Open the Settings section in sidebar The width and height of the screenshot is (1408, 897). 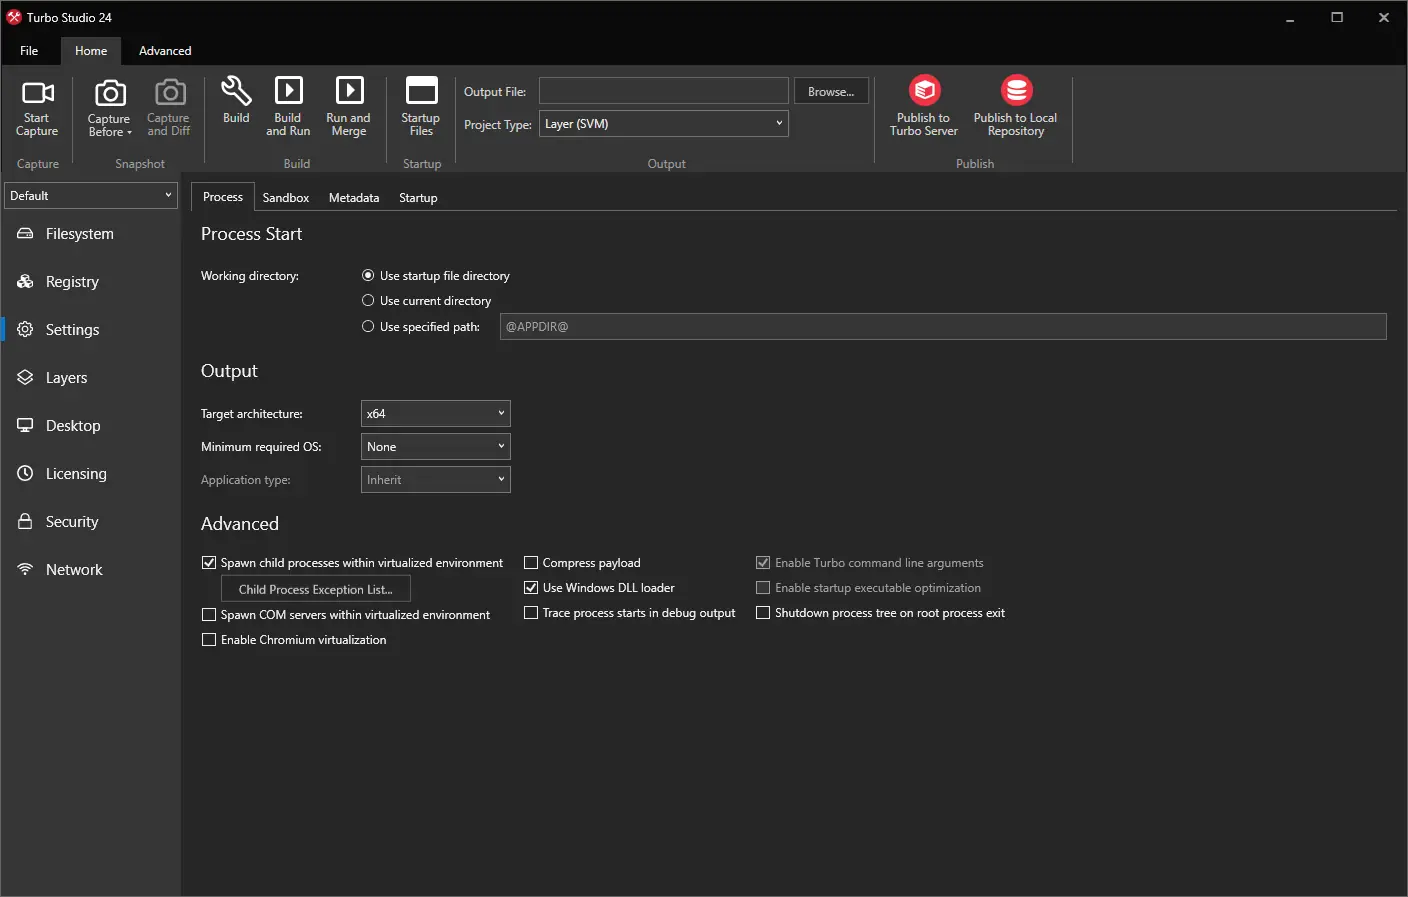(91, 330)
